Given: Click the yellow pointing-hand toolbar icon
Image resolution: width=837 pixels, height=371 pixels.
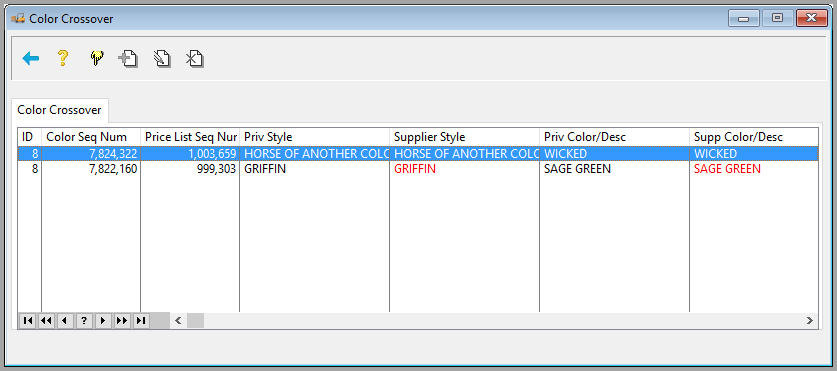Looking at the screenshot, I should (97, 58).
